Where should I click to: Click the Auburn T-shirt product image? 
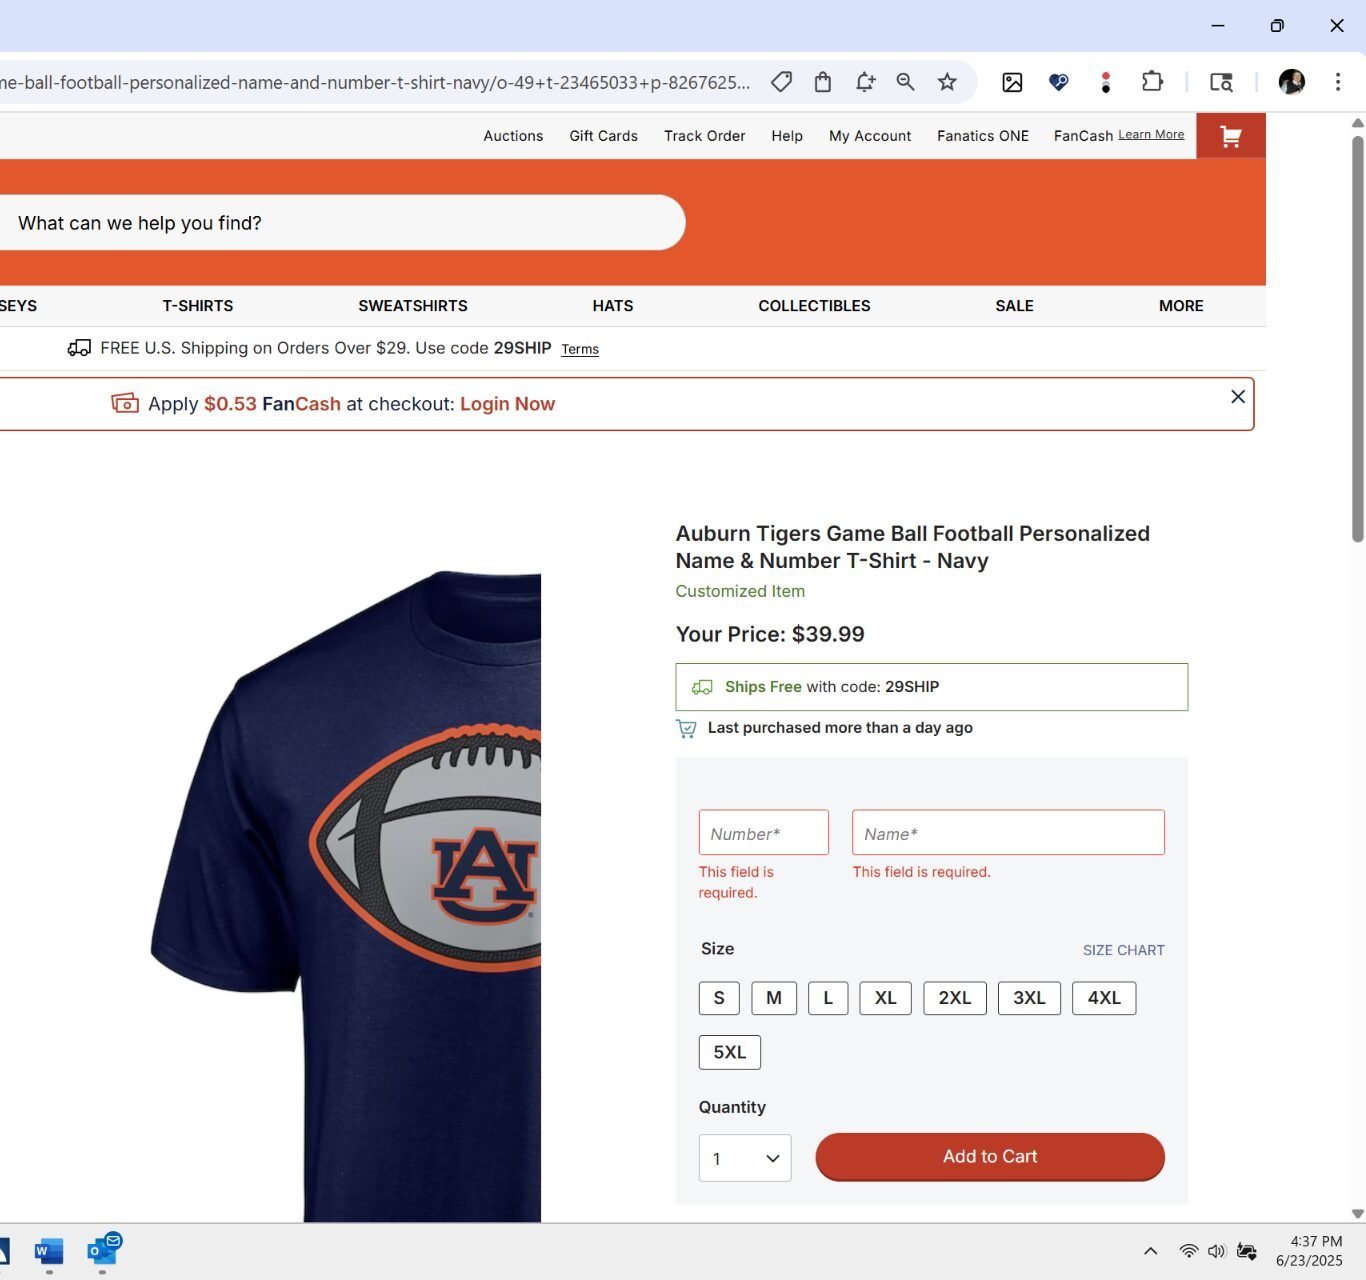[346, 895]
